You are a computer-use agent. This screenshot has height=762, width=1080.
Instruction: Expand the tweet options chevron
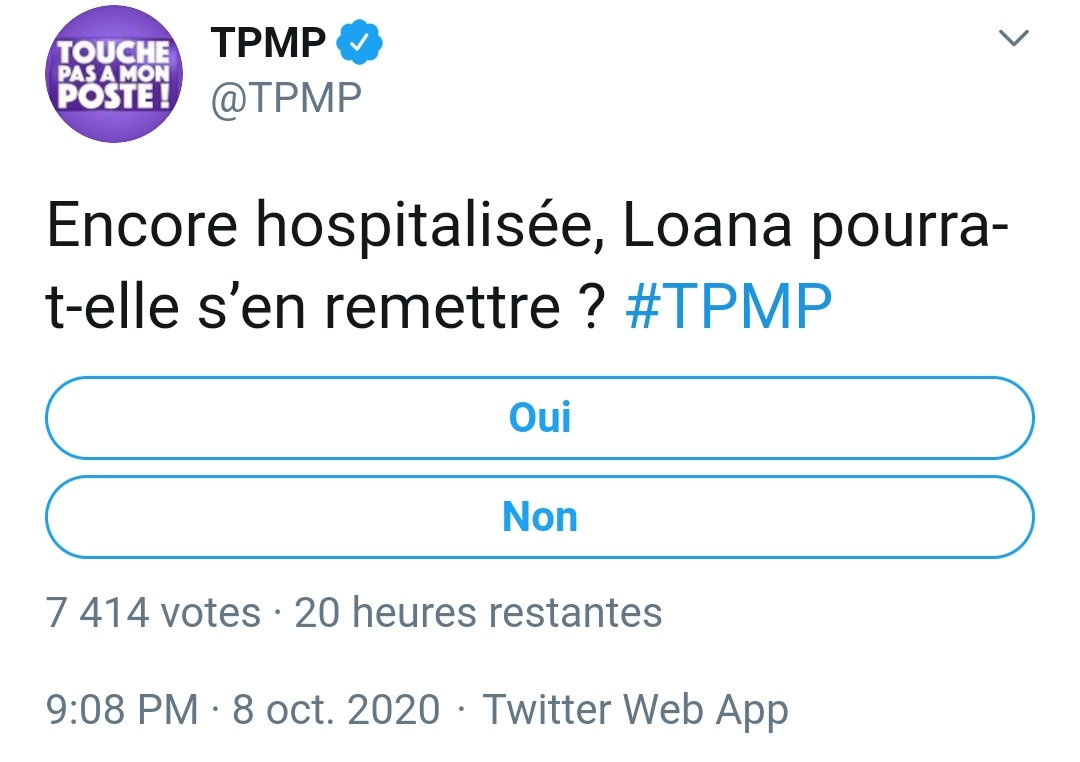1014,40
